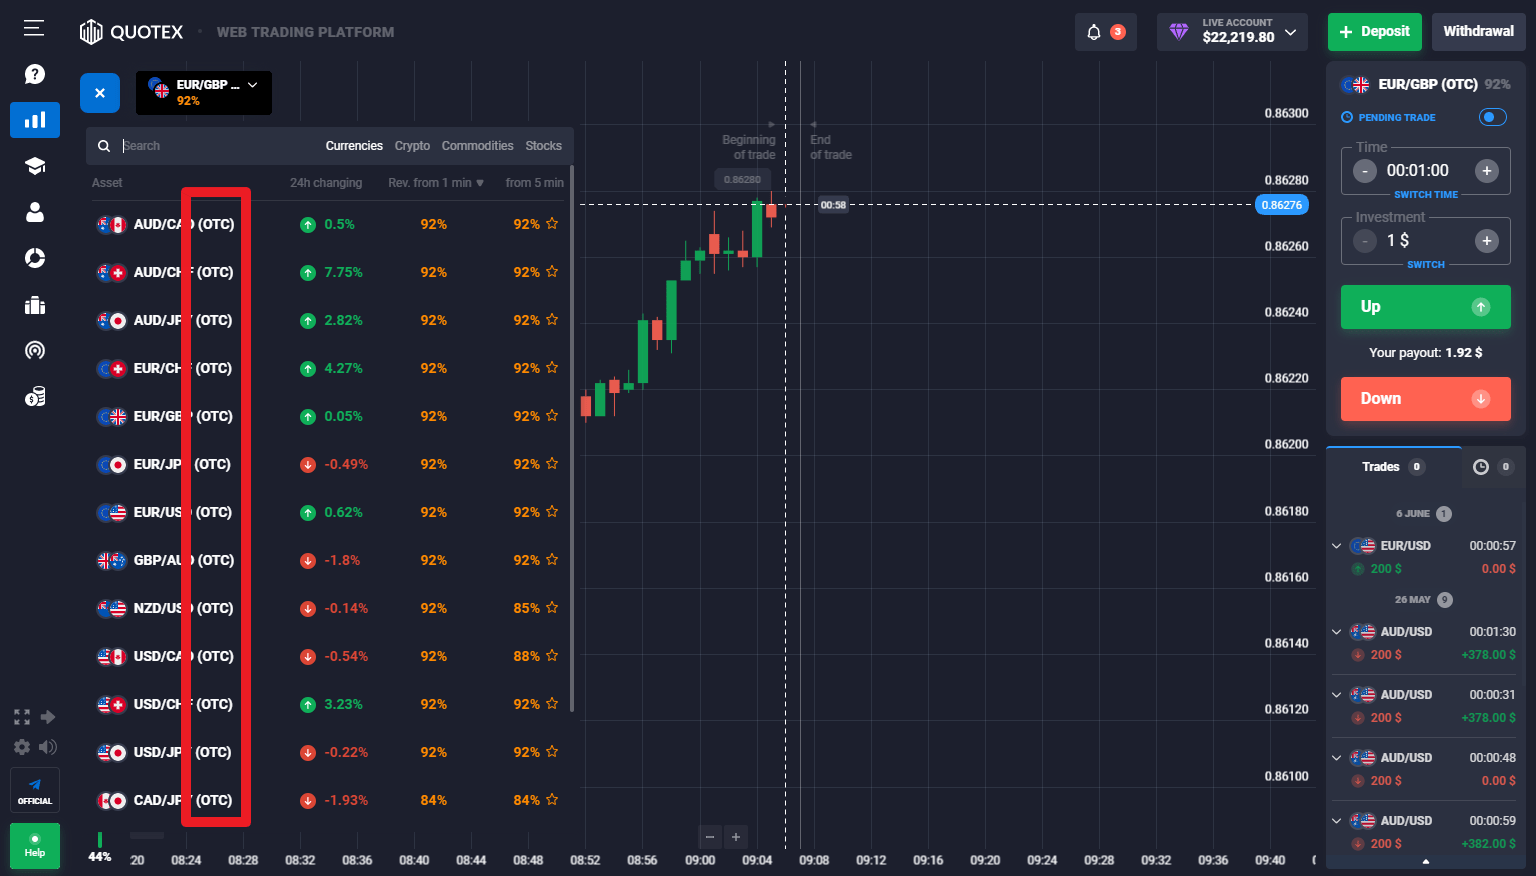Enable the Pending Trade toggle

coord(1491,117)
